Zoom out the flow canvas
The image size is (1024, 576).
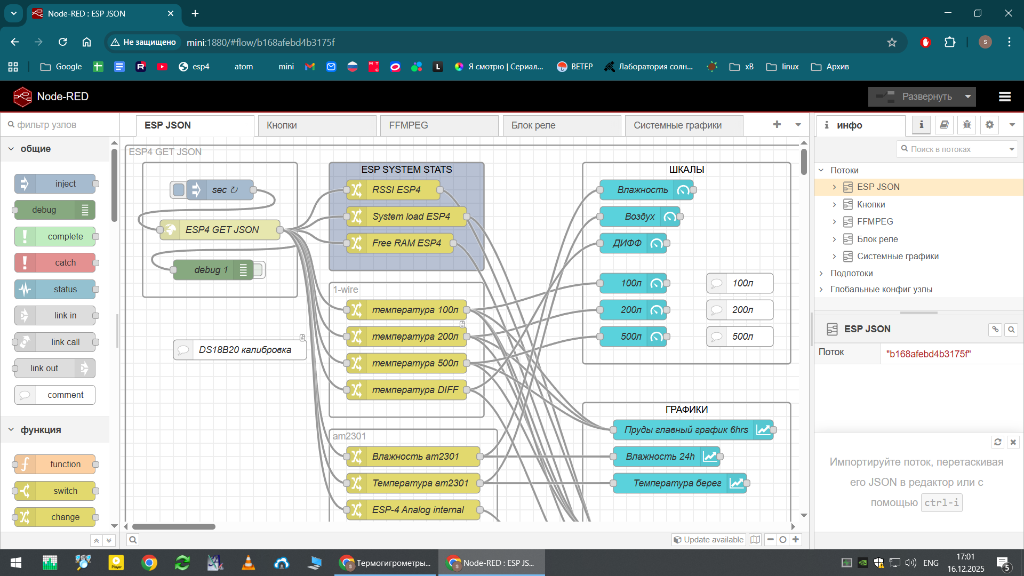pos(769,540)
